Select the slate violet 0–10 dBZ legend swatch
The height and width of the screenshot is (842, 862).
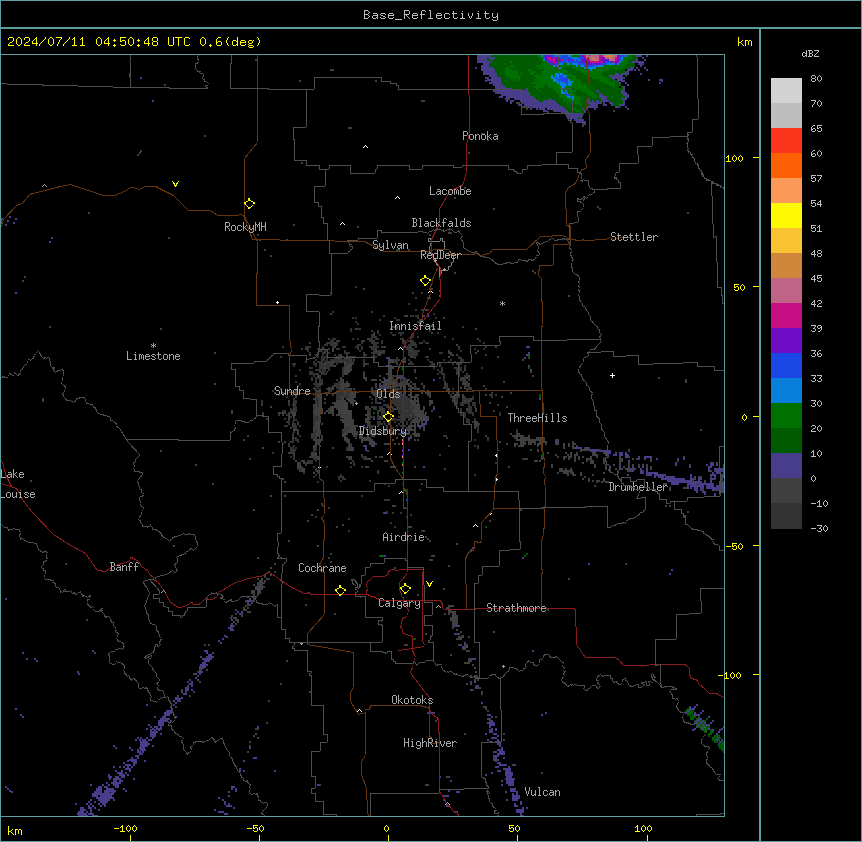(786, 466)
